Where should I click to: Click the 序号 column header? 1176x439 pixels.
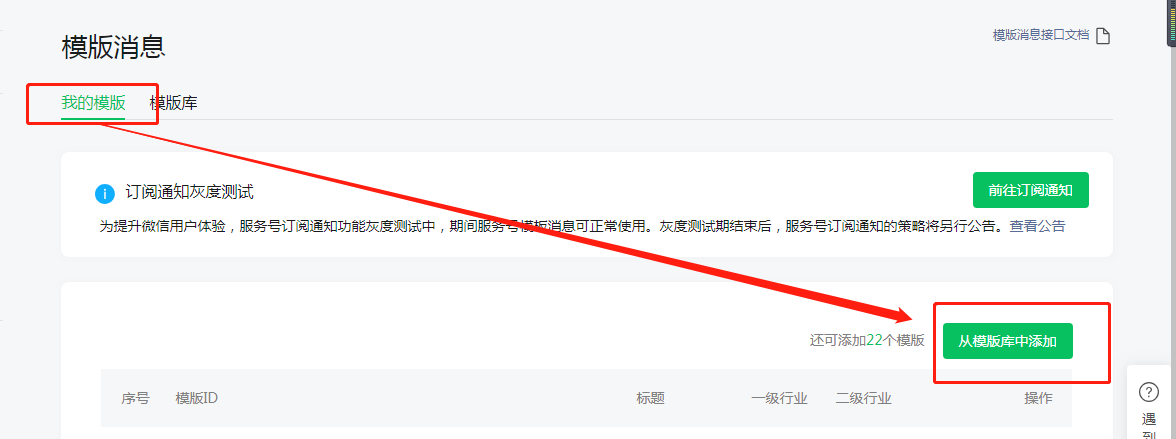(x=135, y=398)
